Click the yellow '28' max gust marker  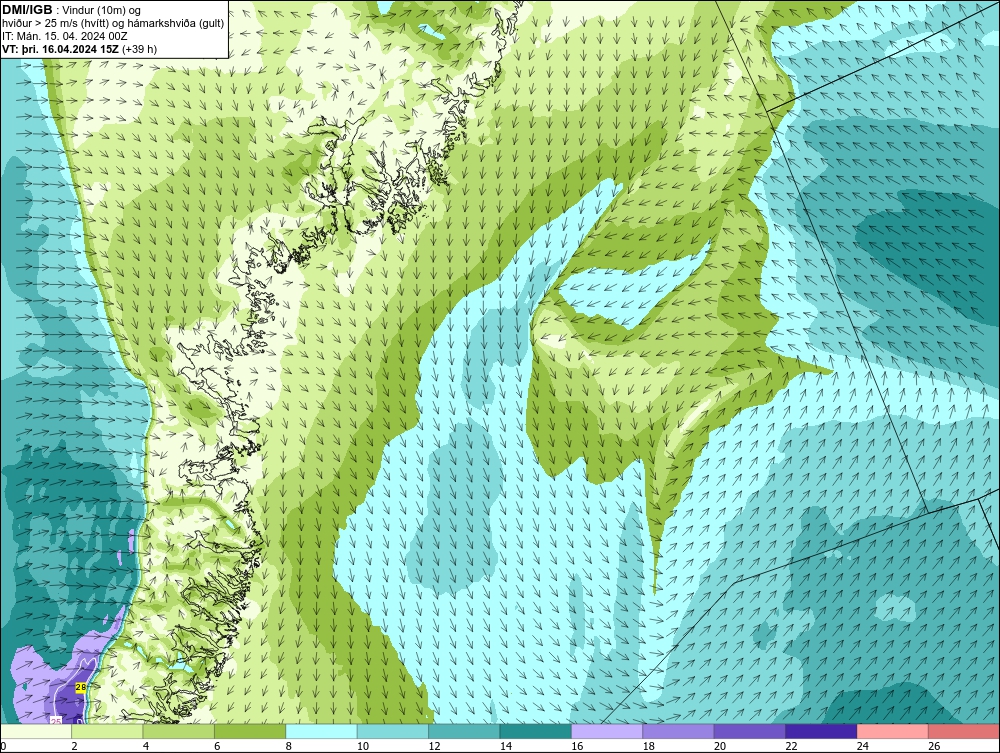point(81,687)
